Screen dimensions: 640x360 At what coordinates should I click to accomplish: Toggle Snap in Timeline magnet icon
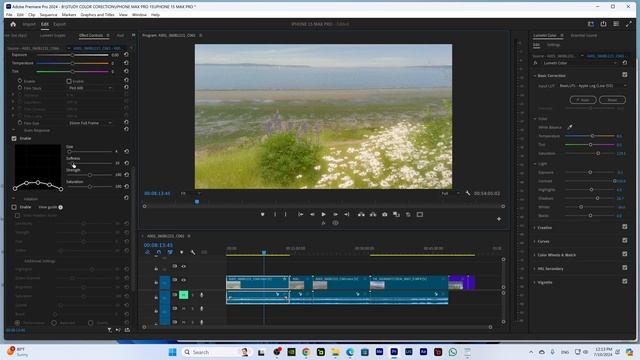[x=159, y=252]
